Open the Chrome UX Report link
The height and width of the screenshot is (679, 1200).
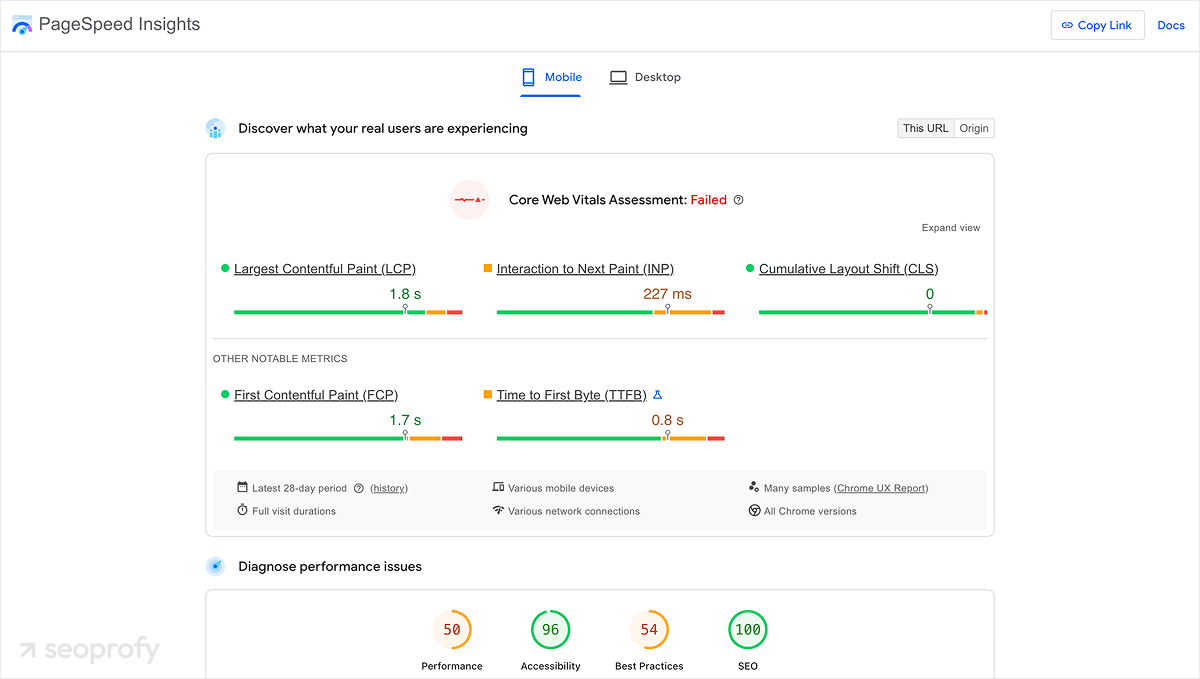click(x=881, y=487)
